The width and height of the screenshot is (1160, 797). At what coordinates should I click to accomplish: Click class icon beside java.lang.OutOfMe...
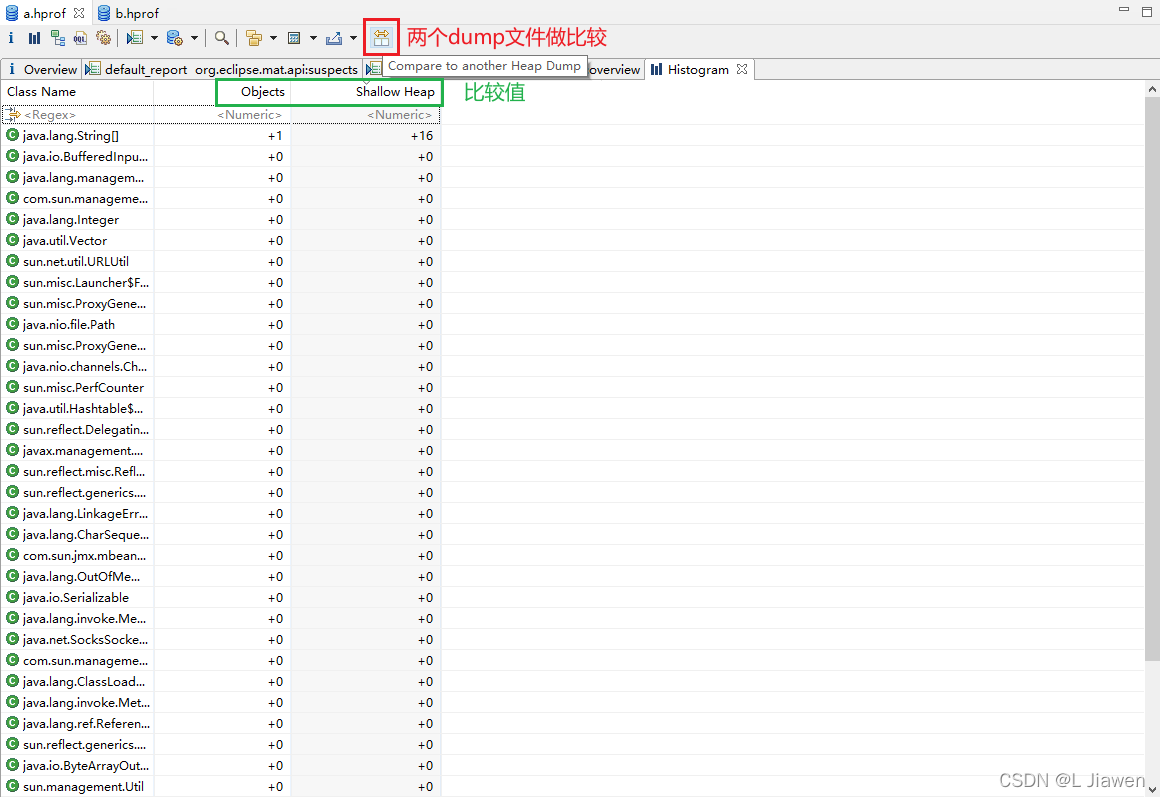(x=12, y=576)
